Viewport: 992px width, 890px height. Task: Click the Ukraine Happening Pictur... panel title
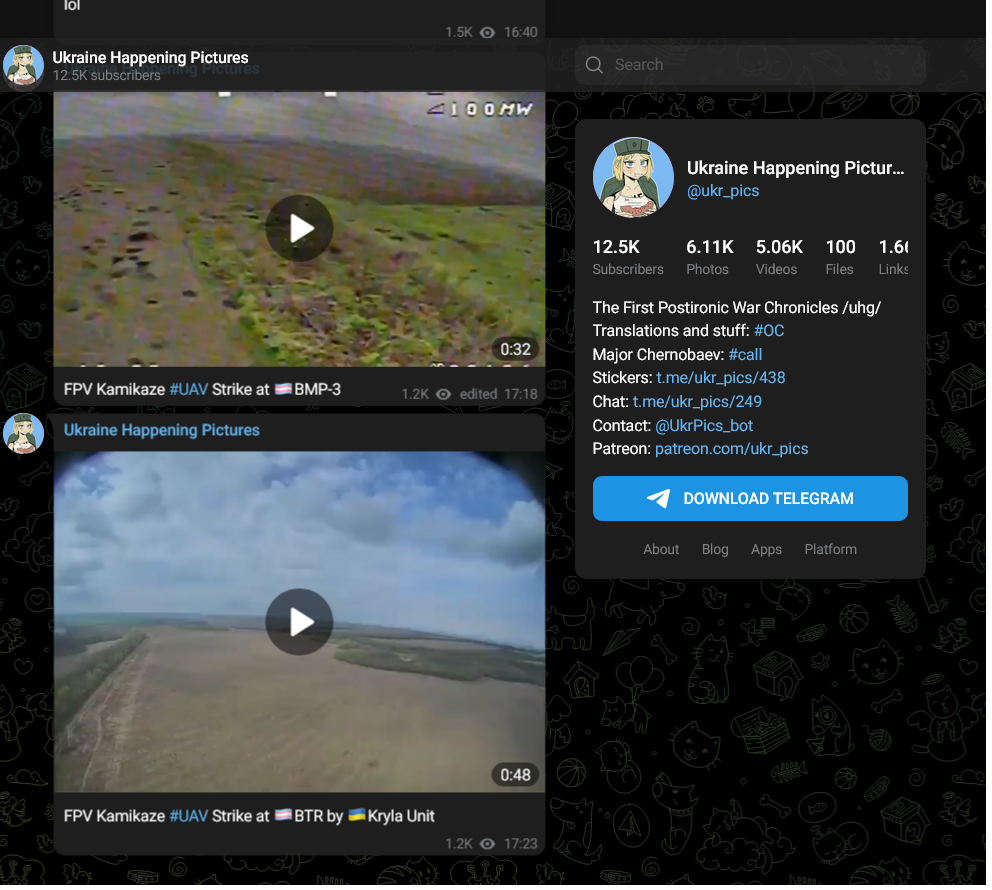796,168
